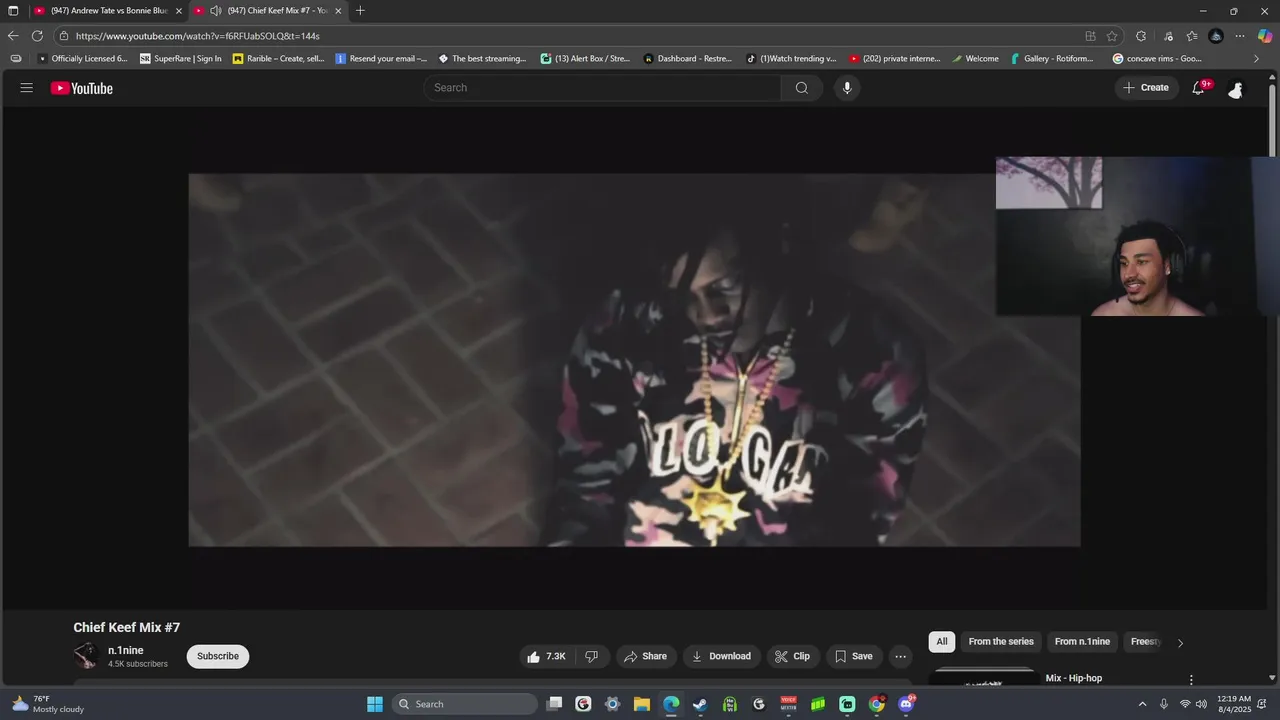
Task: Open the Alert Box / Stre... bookmark
Action: (x=586, y=59)
